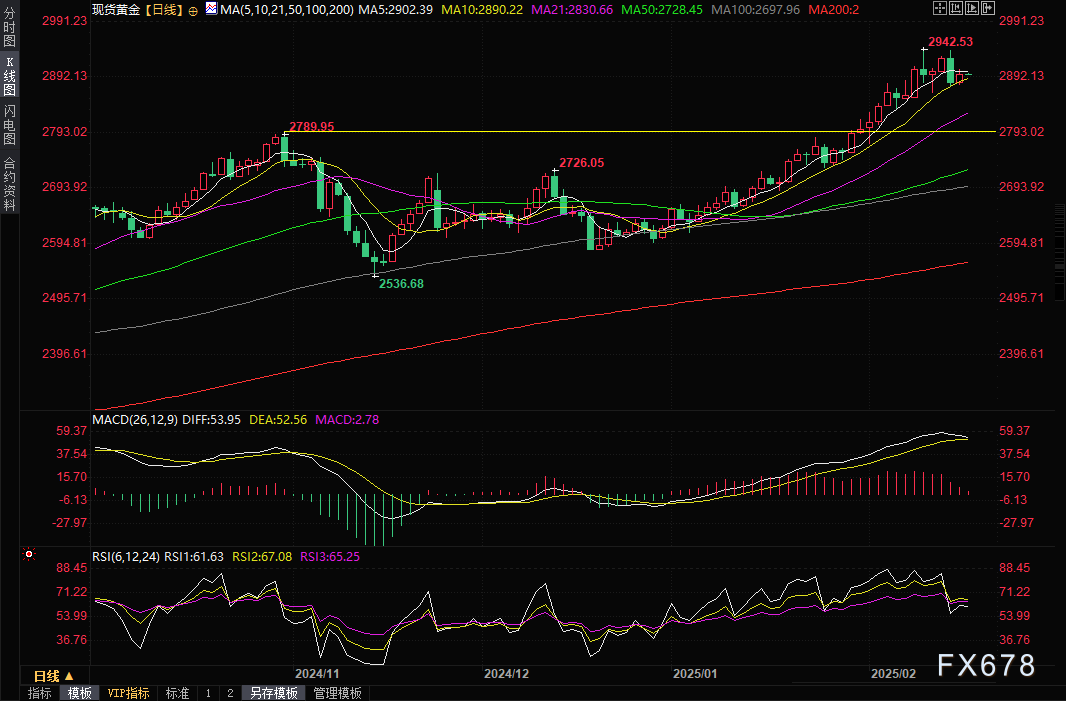Click the small icon beside the RSI panel

pyautogui.click(x=28, y=554)
